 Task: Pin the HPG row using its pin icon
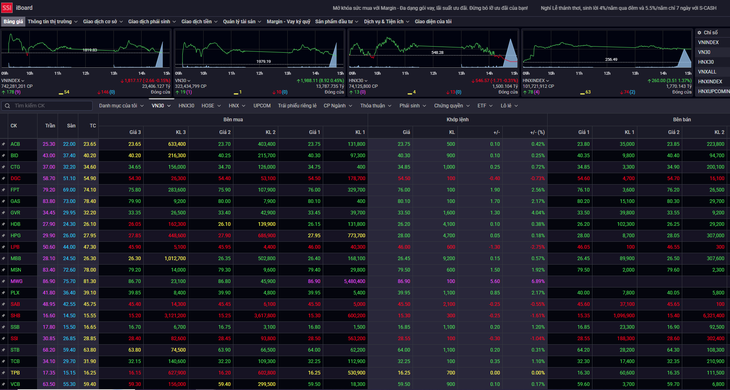(x=4, y=235)
